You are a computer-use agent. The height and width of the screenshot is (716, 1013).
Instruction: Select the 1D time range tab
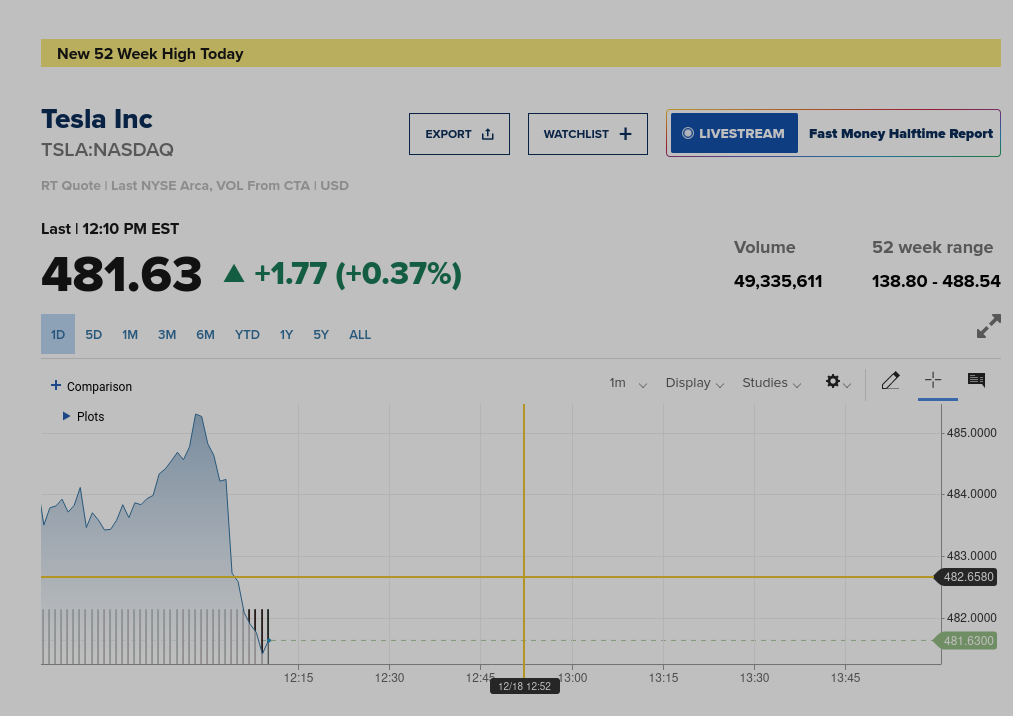(x=58, y=334)
